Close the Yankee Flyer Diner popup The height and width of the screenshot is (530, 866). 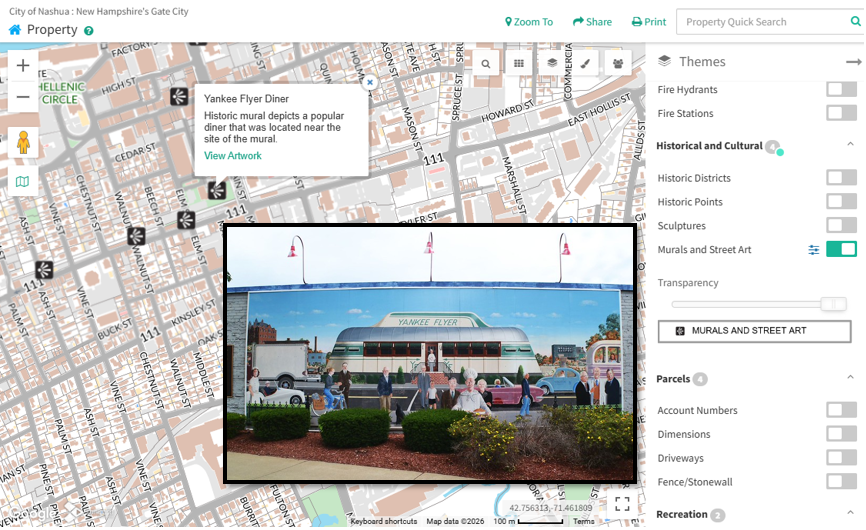coord(370,82)
